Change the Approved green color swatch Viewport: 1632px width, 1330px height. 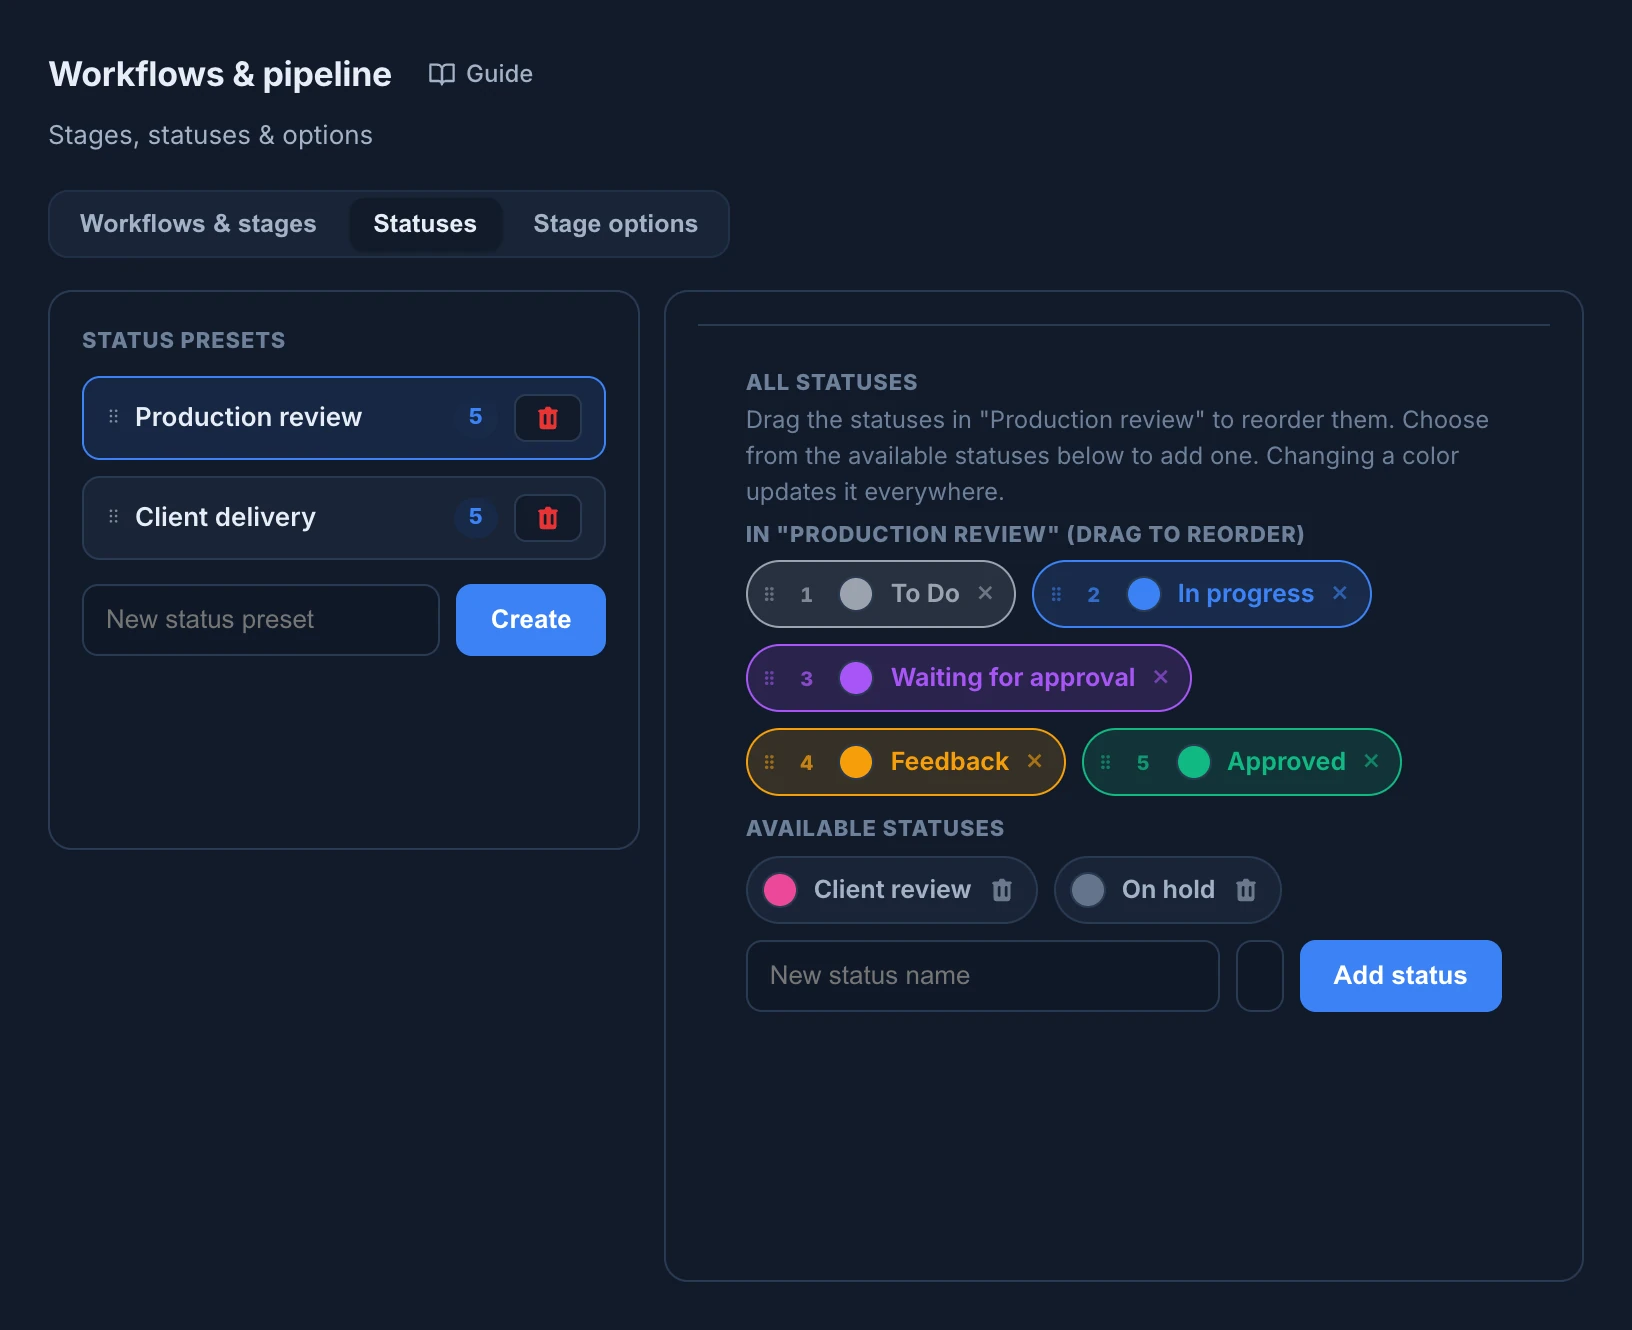1194,762
